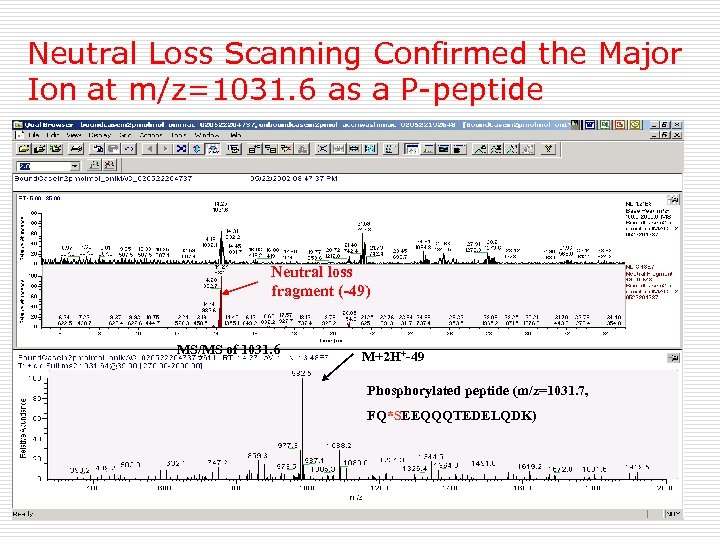This screenshot has height=540, width=720.
Task: Click the delete grid cell icon
Action: click(286, 149)
